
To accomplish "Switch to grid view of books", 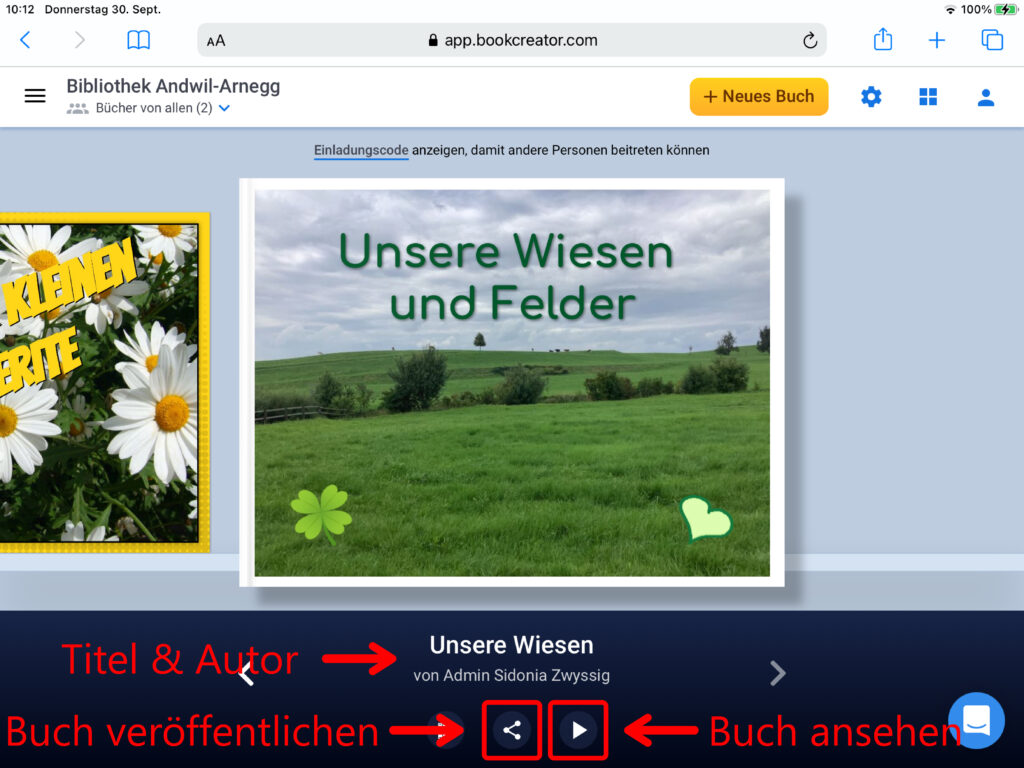I will 928,97.
